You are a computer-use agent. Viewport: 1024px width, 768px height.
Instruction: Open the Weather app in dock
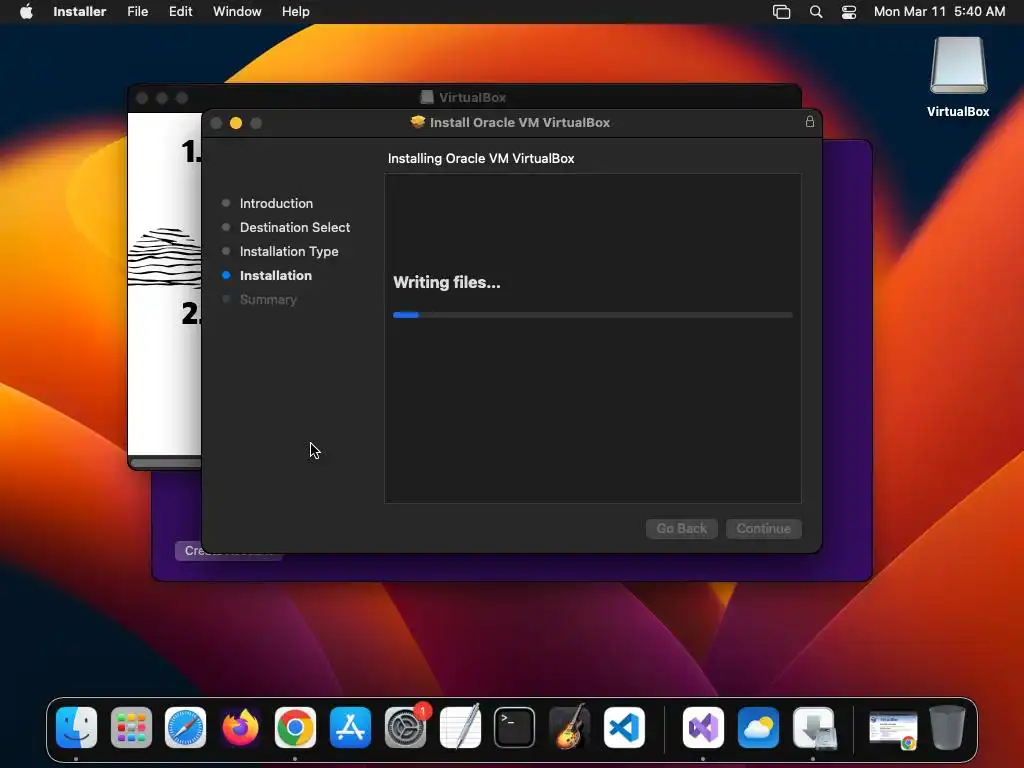tap(758, 728)
